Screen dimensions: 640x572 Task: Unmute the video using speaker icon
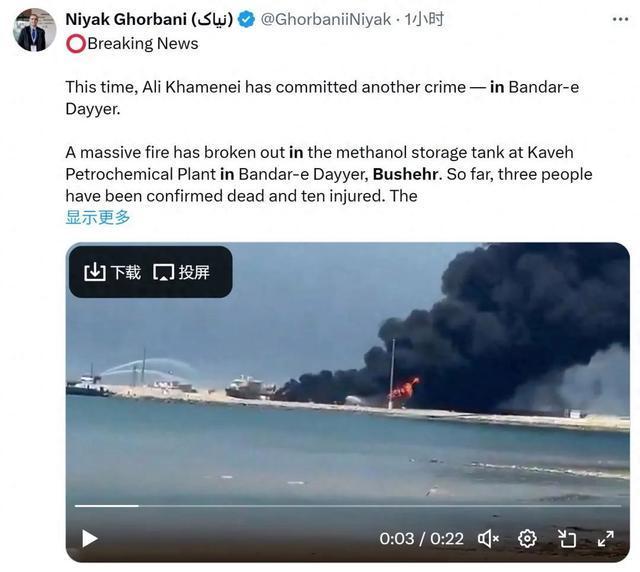tap(488, 539)
